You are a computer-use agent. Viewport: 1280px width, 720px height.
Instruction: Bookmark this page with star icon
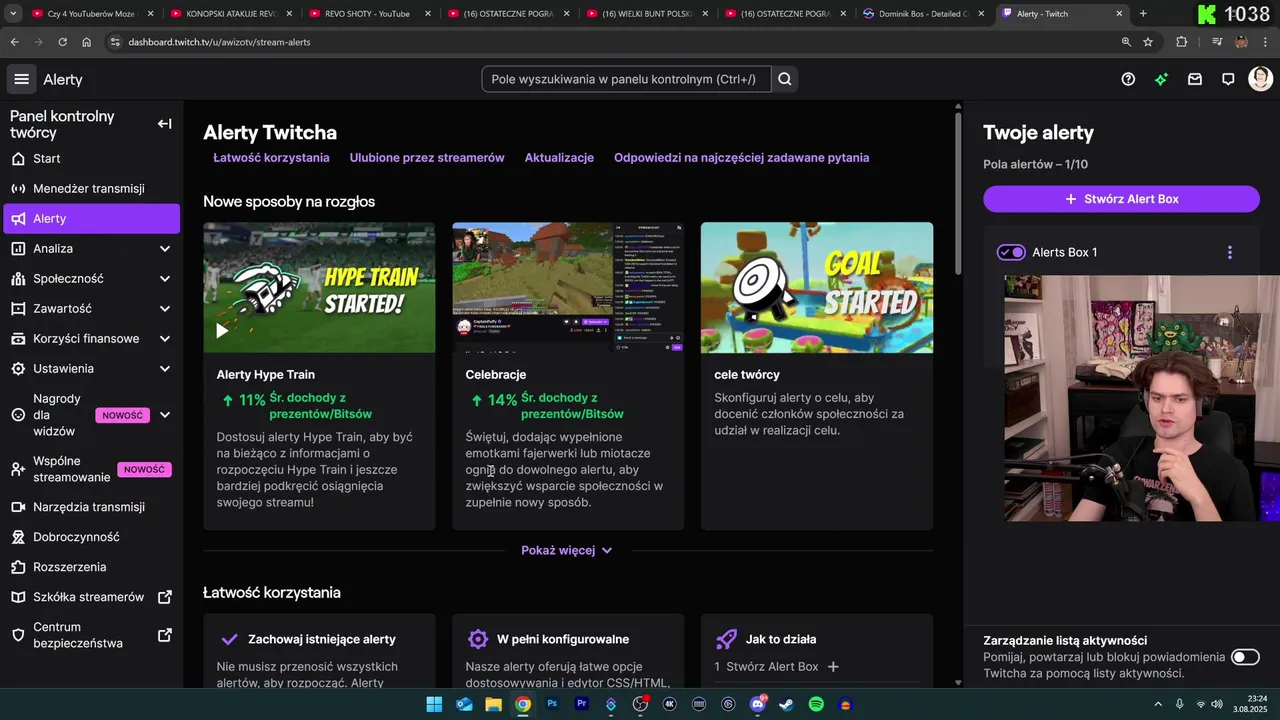(x=1148, y=42)
